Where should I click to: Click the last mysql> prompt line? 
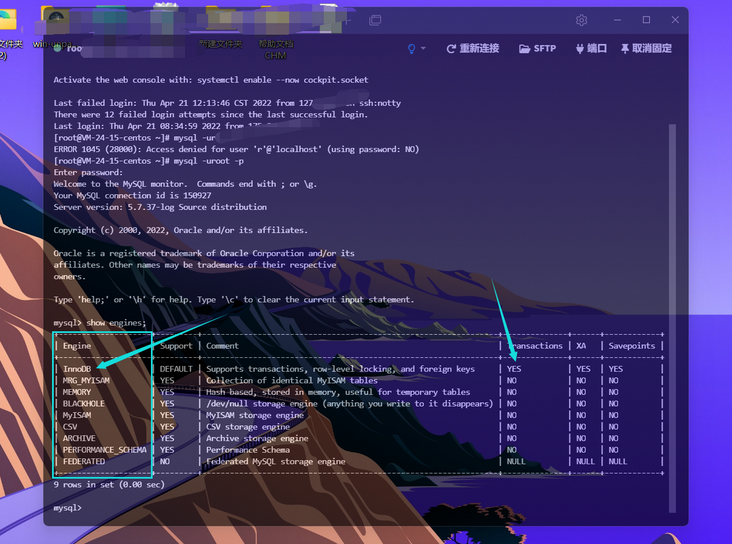70,508
